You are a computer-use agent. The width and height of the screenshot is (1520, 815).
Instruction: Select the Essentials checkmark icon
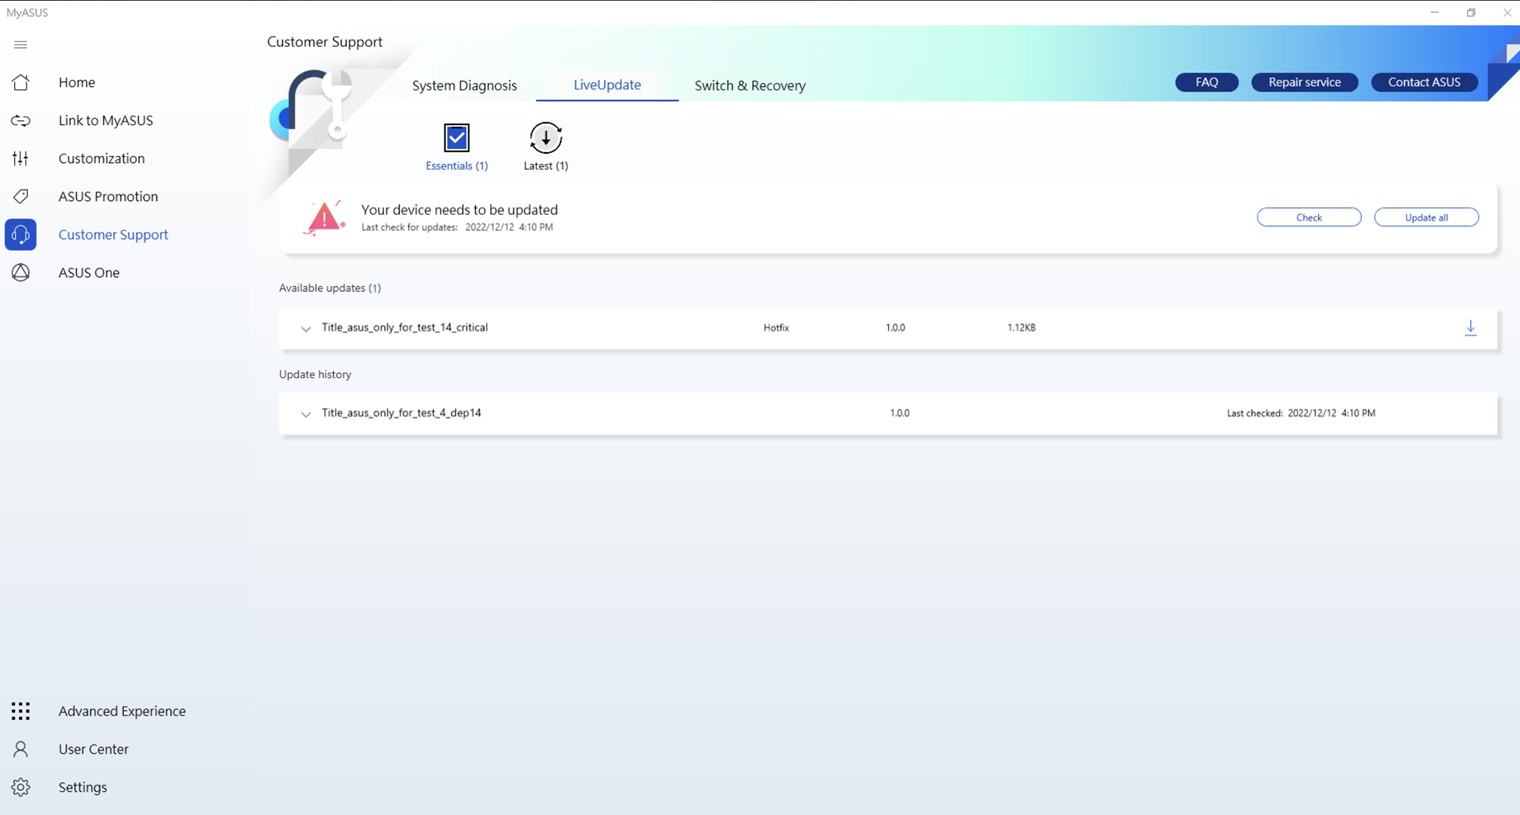point(457,138)
